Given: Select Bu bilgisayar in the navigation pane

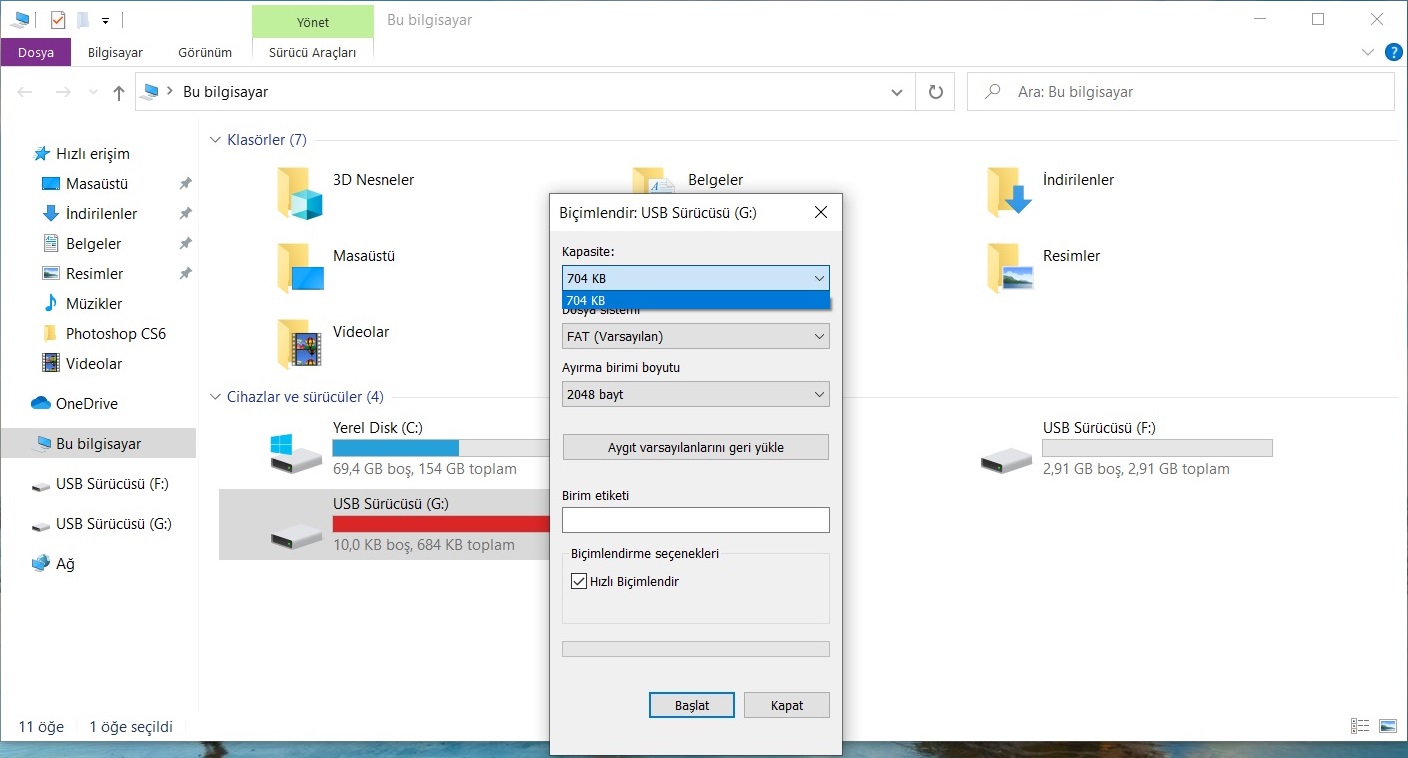Looking at the screenshot, I should coord(98,444).
